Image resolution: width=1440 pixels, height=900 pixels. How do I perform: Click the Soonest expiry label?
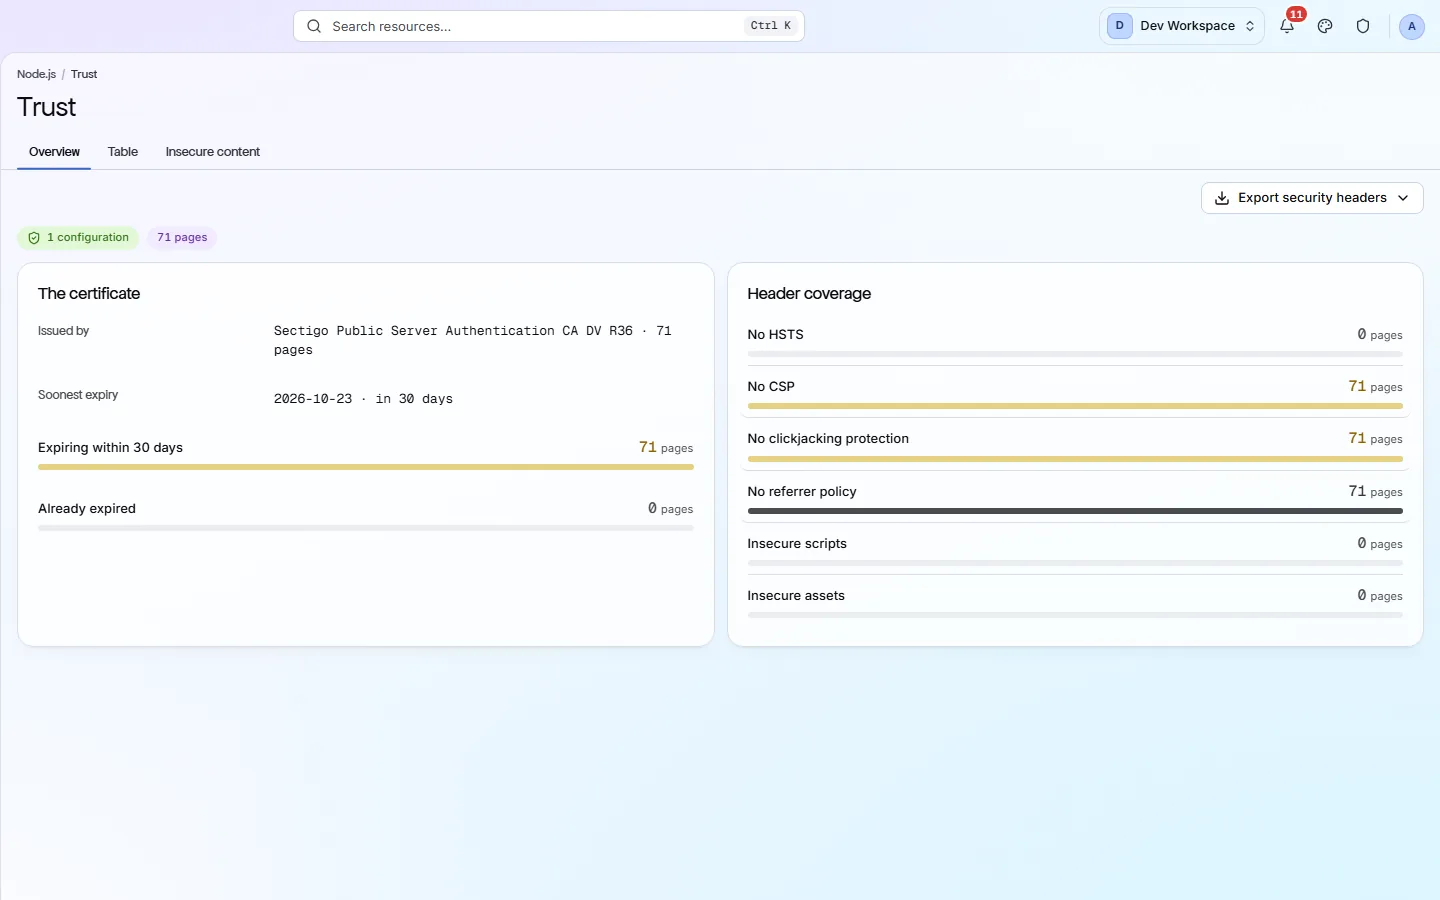[x=78, y=395]
